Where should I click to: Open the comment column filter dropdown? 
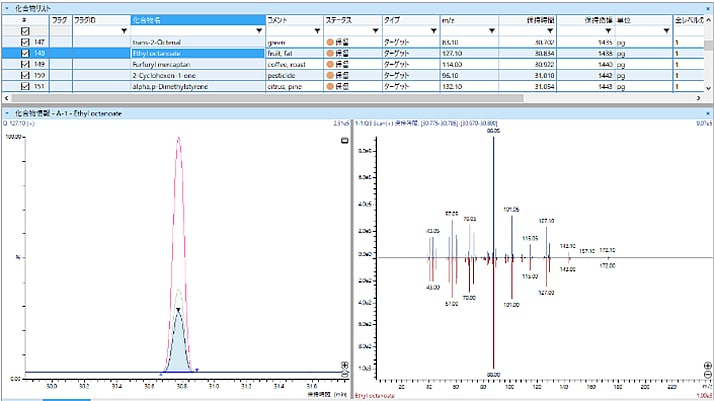pos(317,31)
